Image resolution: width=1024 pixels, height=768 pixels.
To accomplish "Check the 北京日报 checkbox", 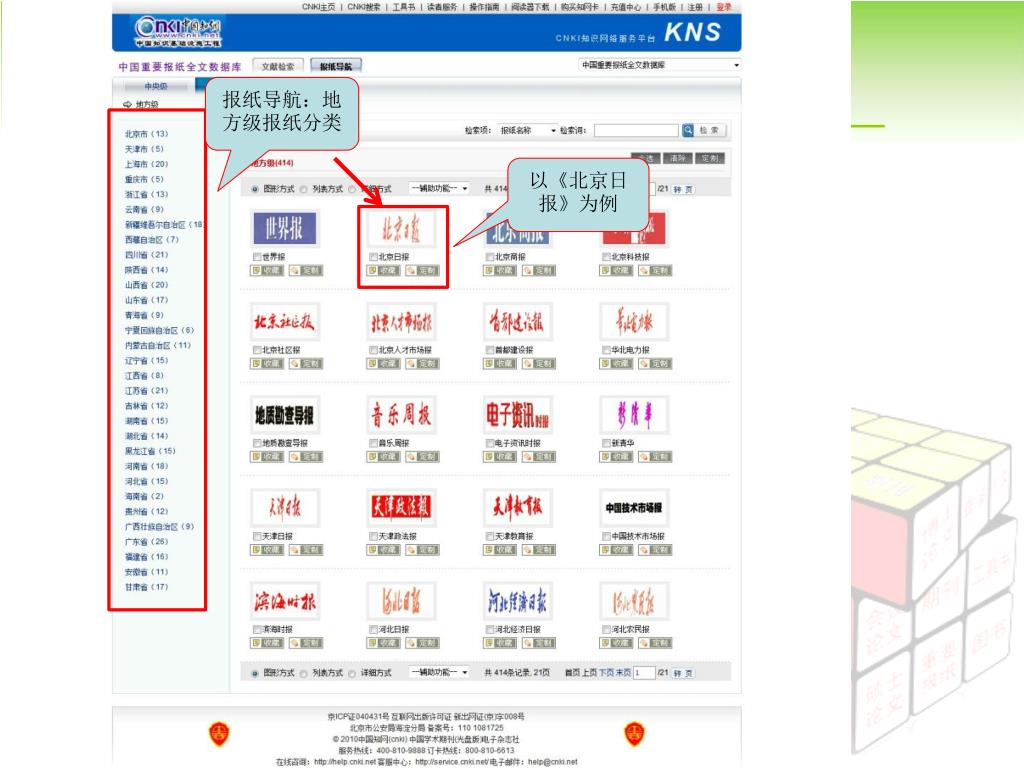I will (374, 257).
